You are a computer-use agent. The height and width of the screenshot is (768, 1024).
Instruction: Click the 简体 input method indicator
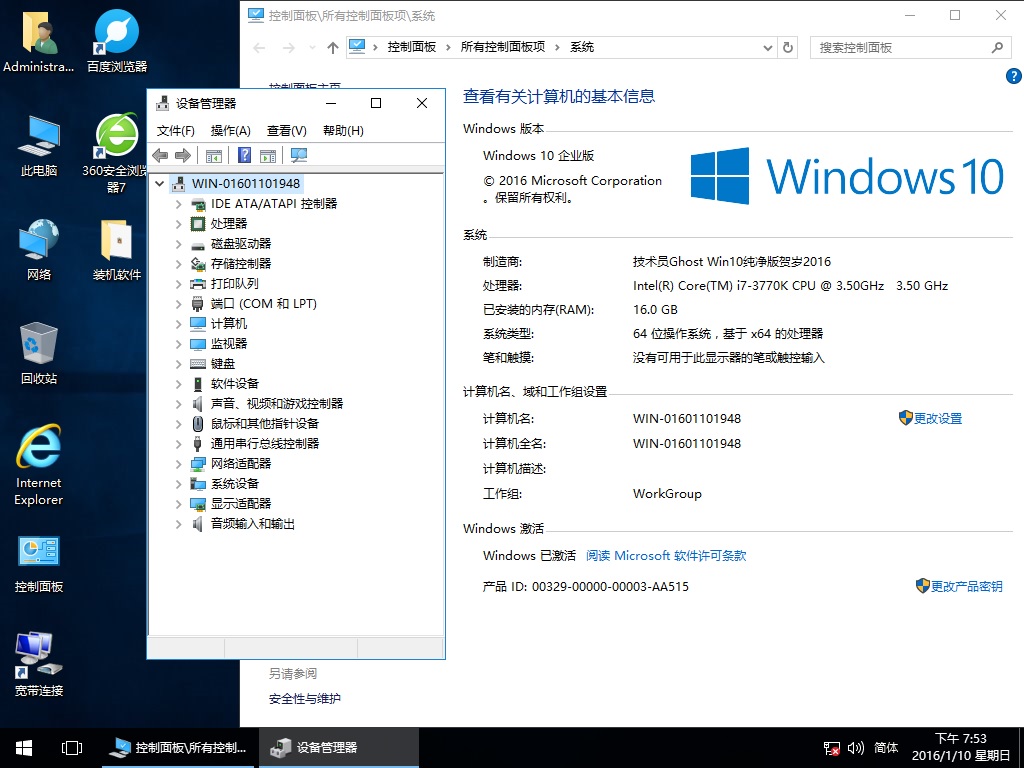(x=886, y=748)
